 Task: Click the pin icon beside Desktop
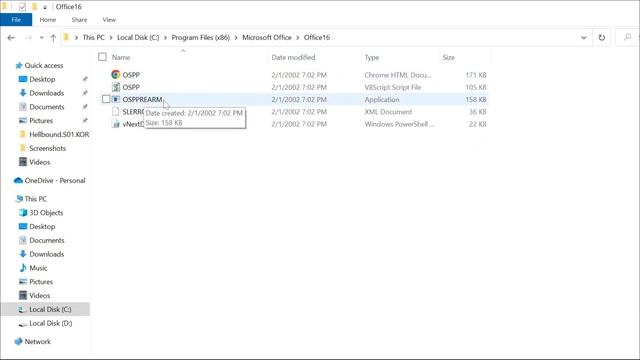click(x=85, y=79)
